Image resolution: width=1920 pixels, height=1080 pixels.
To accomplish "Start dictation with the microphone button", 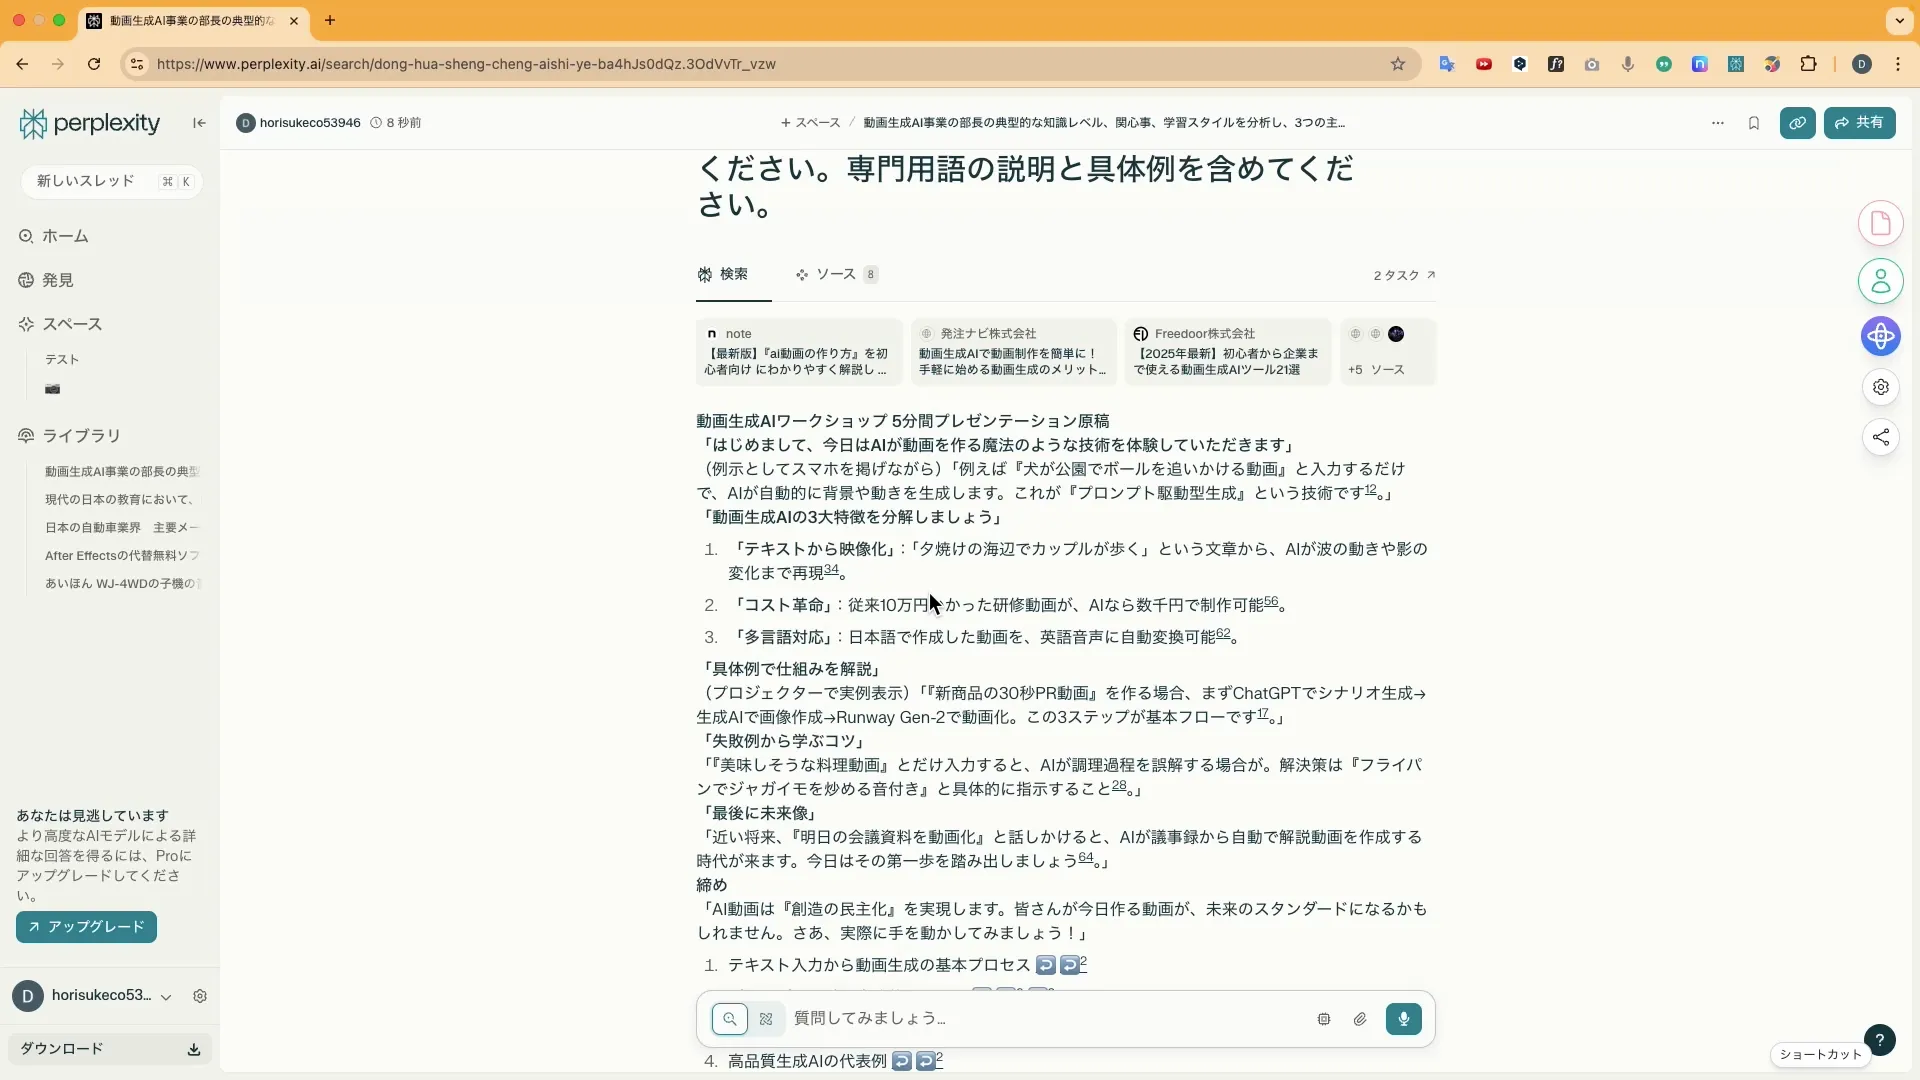I will [x=1404, y=1019].
